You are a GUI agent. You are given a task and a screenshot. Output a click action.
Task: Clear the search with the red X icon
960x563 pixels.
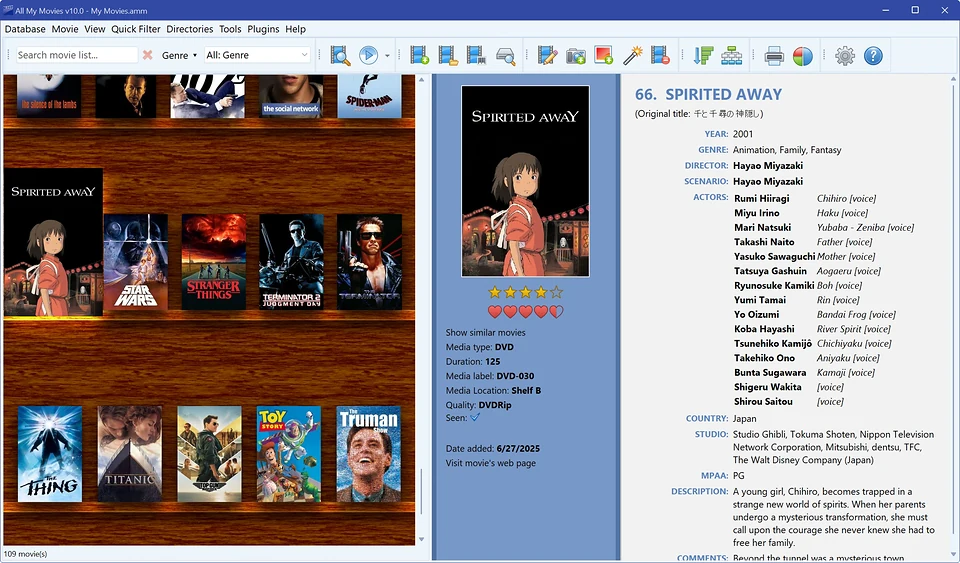click(148, 55)
